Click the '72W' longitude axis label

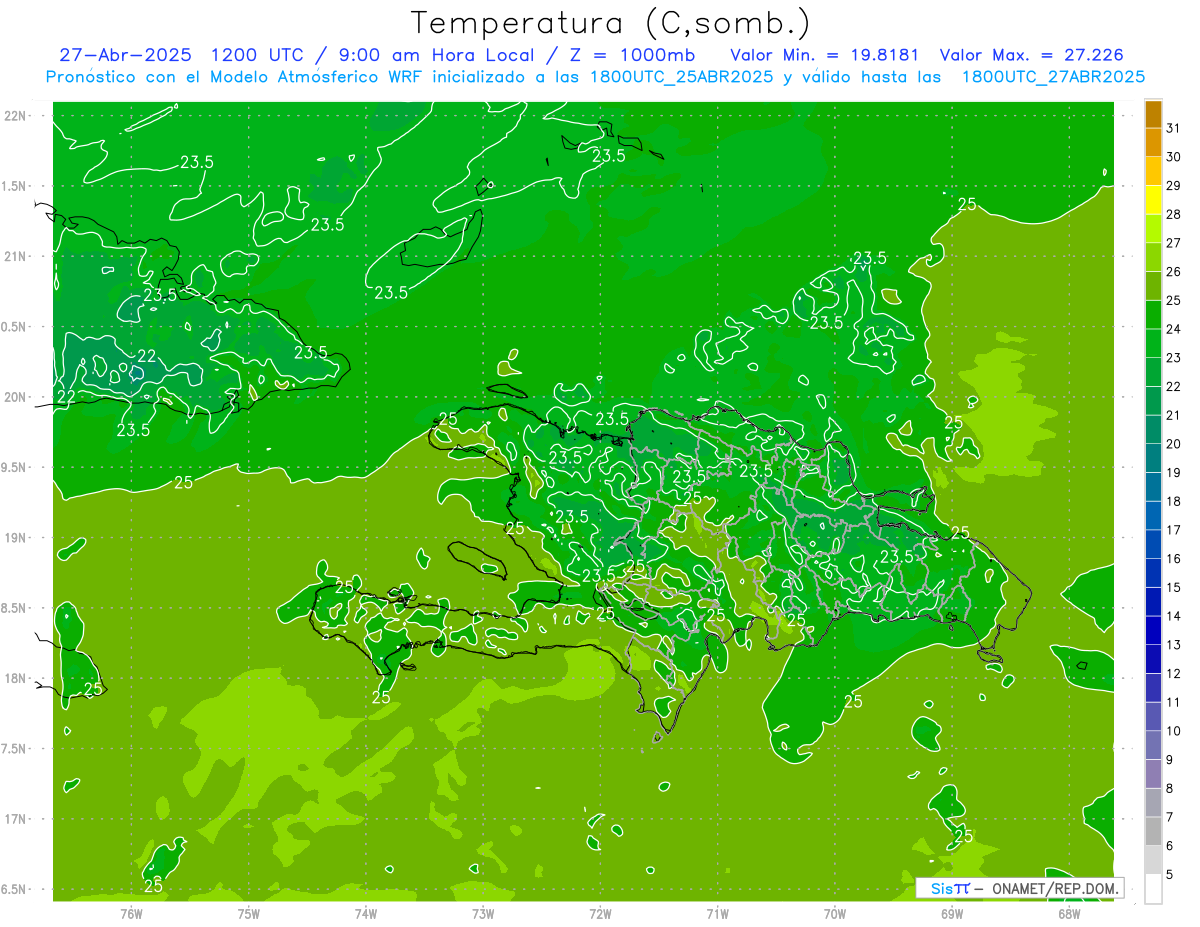coord(600,913)
